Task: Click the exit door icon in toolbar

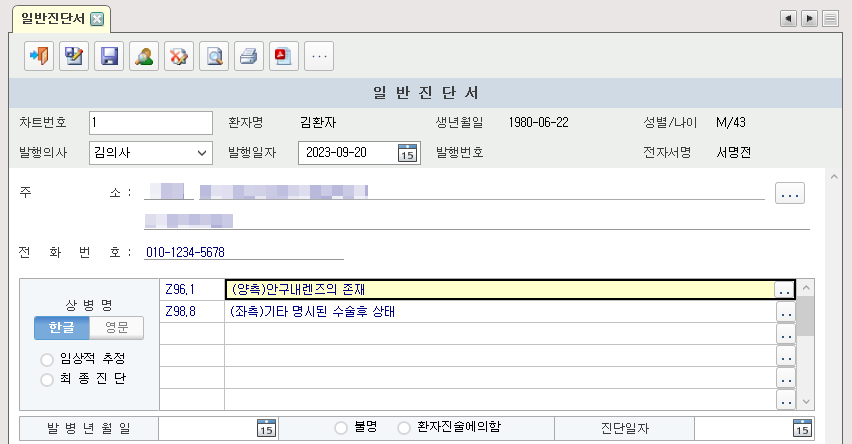Action: click(39, 57)
